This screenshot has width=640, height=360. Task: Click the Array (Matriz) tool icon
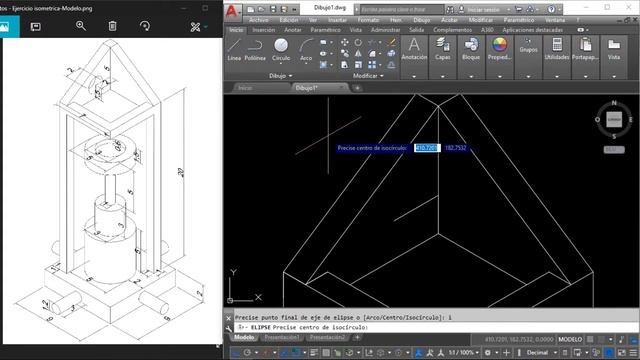click(372, 64)
